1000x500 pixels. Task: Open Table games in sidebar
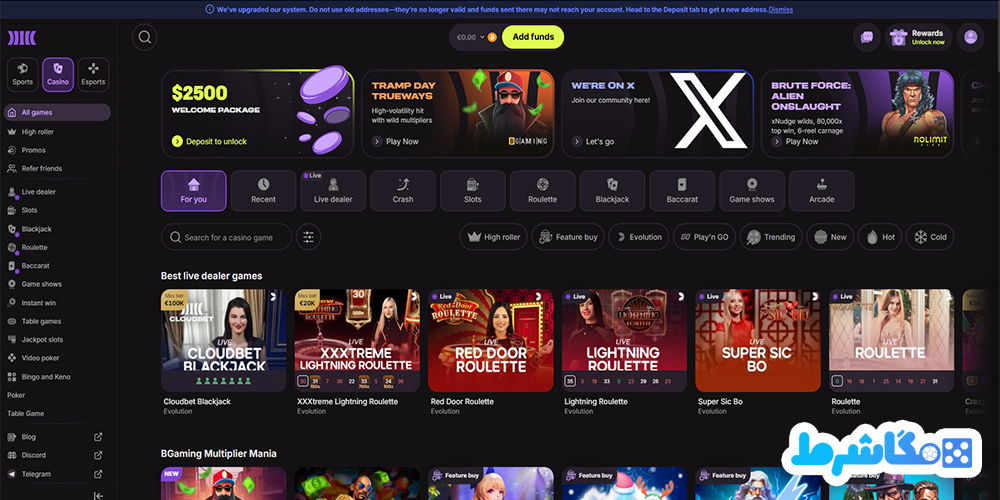(57, 321)
